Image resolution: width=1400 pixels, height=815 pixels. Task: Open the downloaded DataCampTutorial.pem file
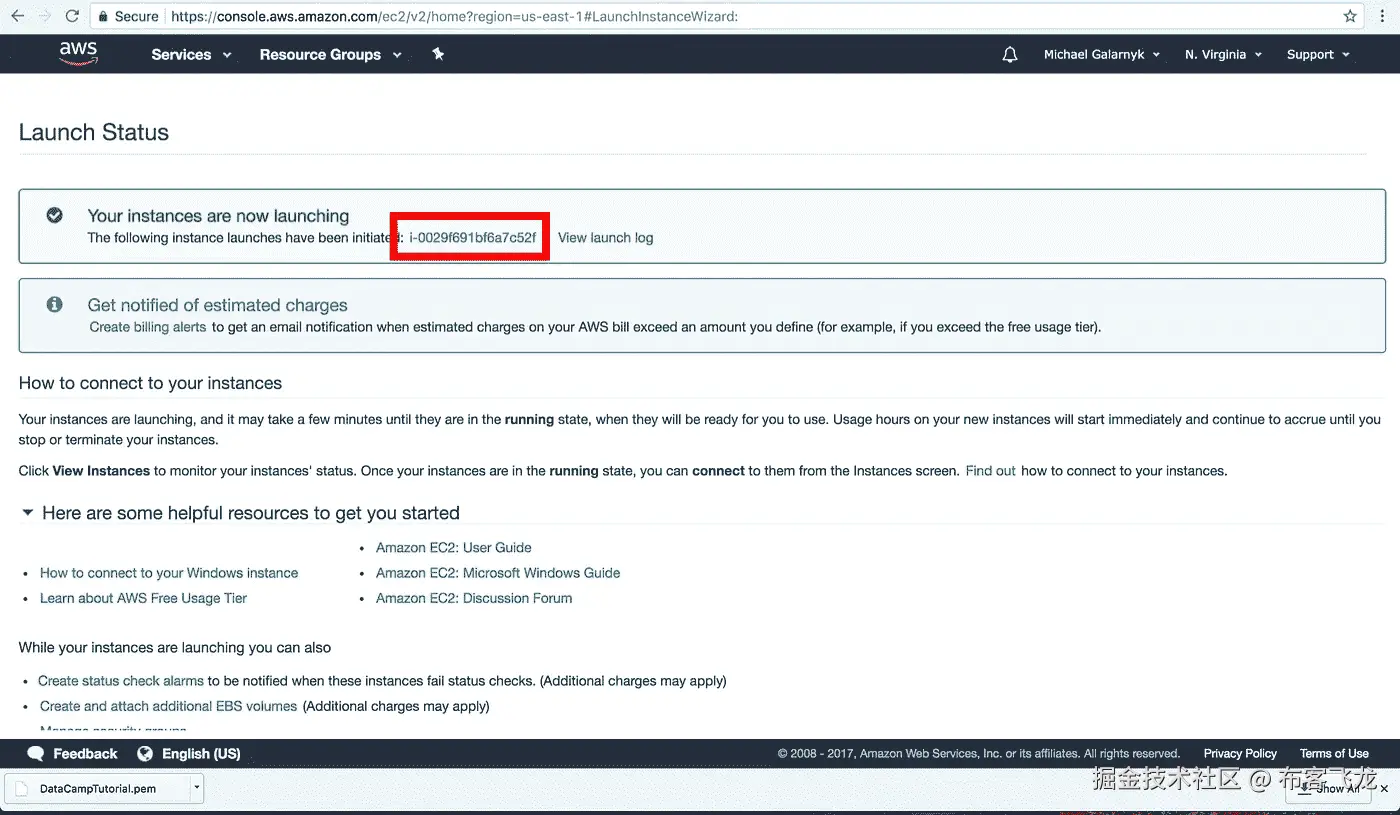(98, 788)
